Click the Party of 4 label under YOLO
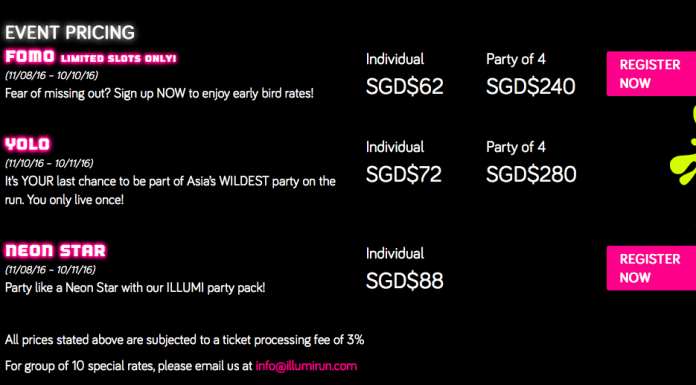This screenshot has width=696, height=385. tap(516, 147)
